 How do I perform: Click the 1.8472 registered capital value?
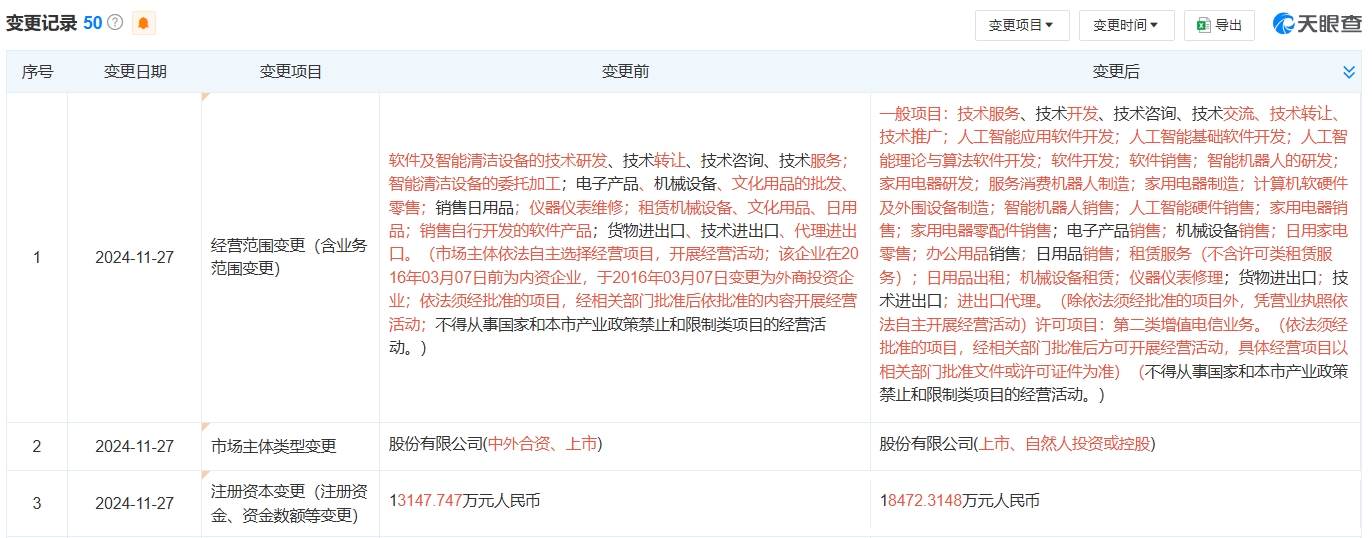pyautogui.click(x=959, y=501)
